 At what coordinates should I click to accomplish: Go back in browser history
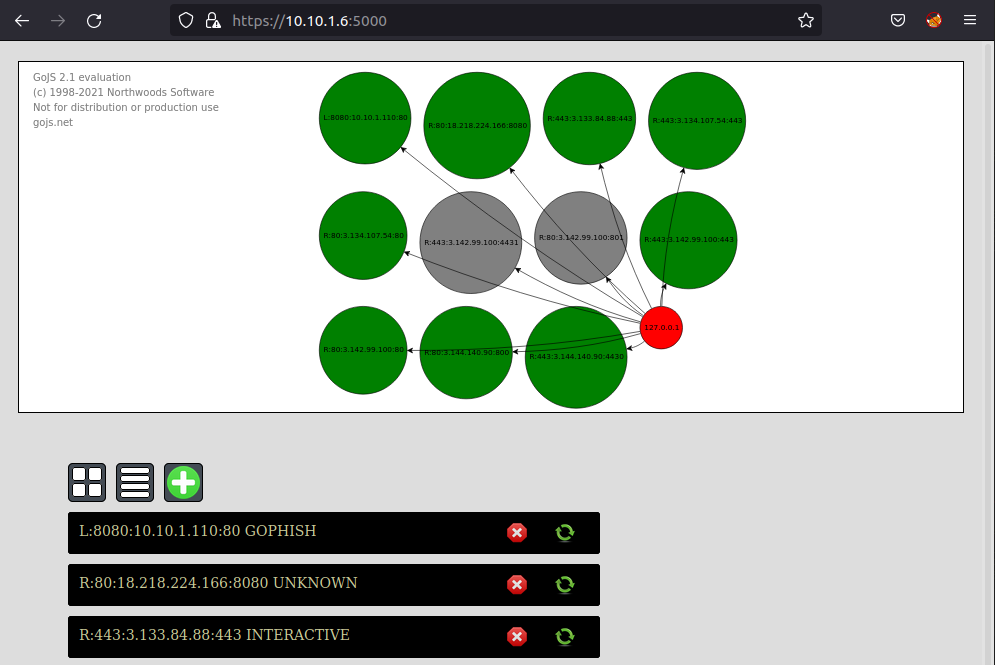coord(22,21)
